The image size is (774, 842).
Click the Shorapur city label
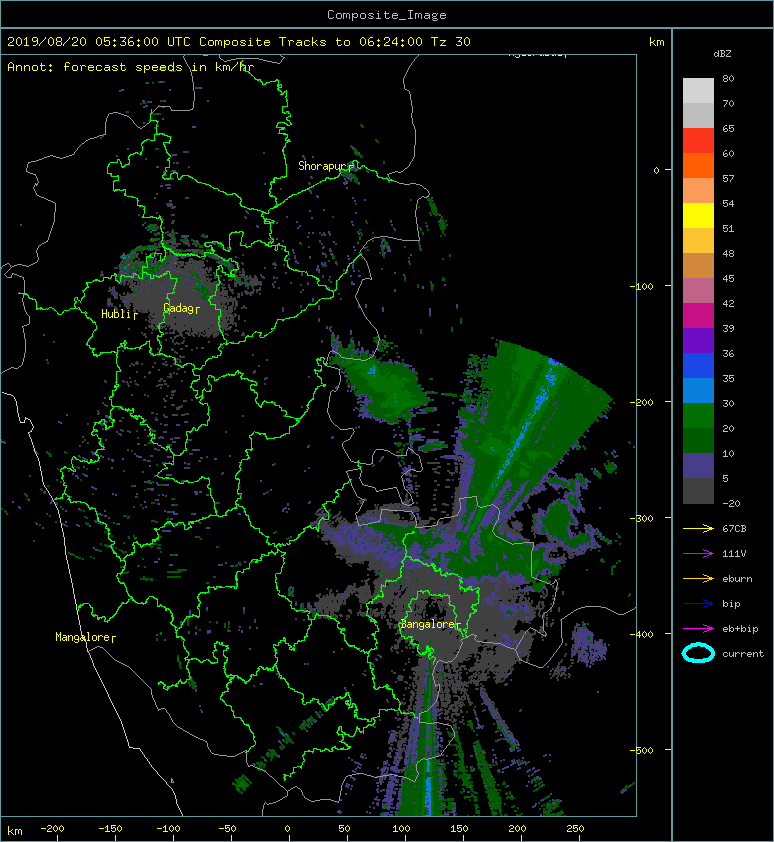(x=324, y=166)
